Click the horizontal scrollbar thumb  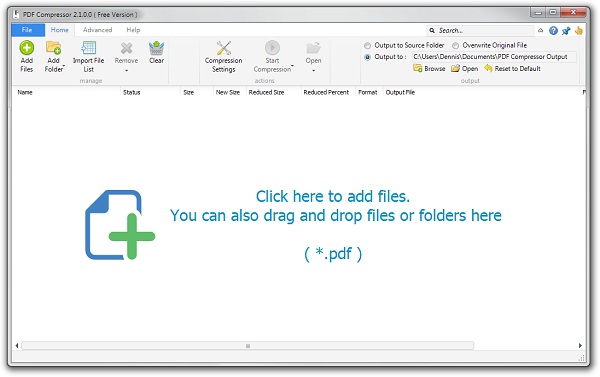(248, 346)
